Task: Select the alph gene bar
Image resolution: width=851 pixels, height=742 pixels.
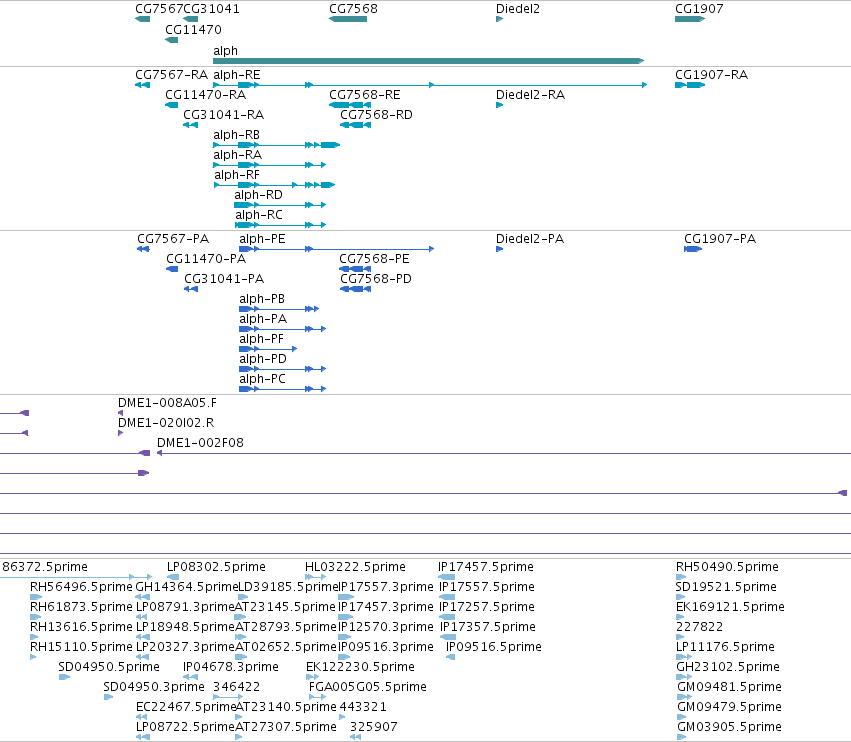Action: [x=428, y=61]
